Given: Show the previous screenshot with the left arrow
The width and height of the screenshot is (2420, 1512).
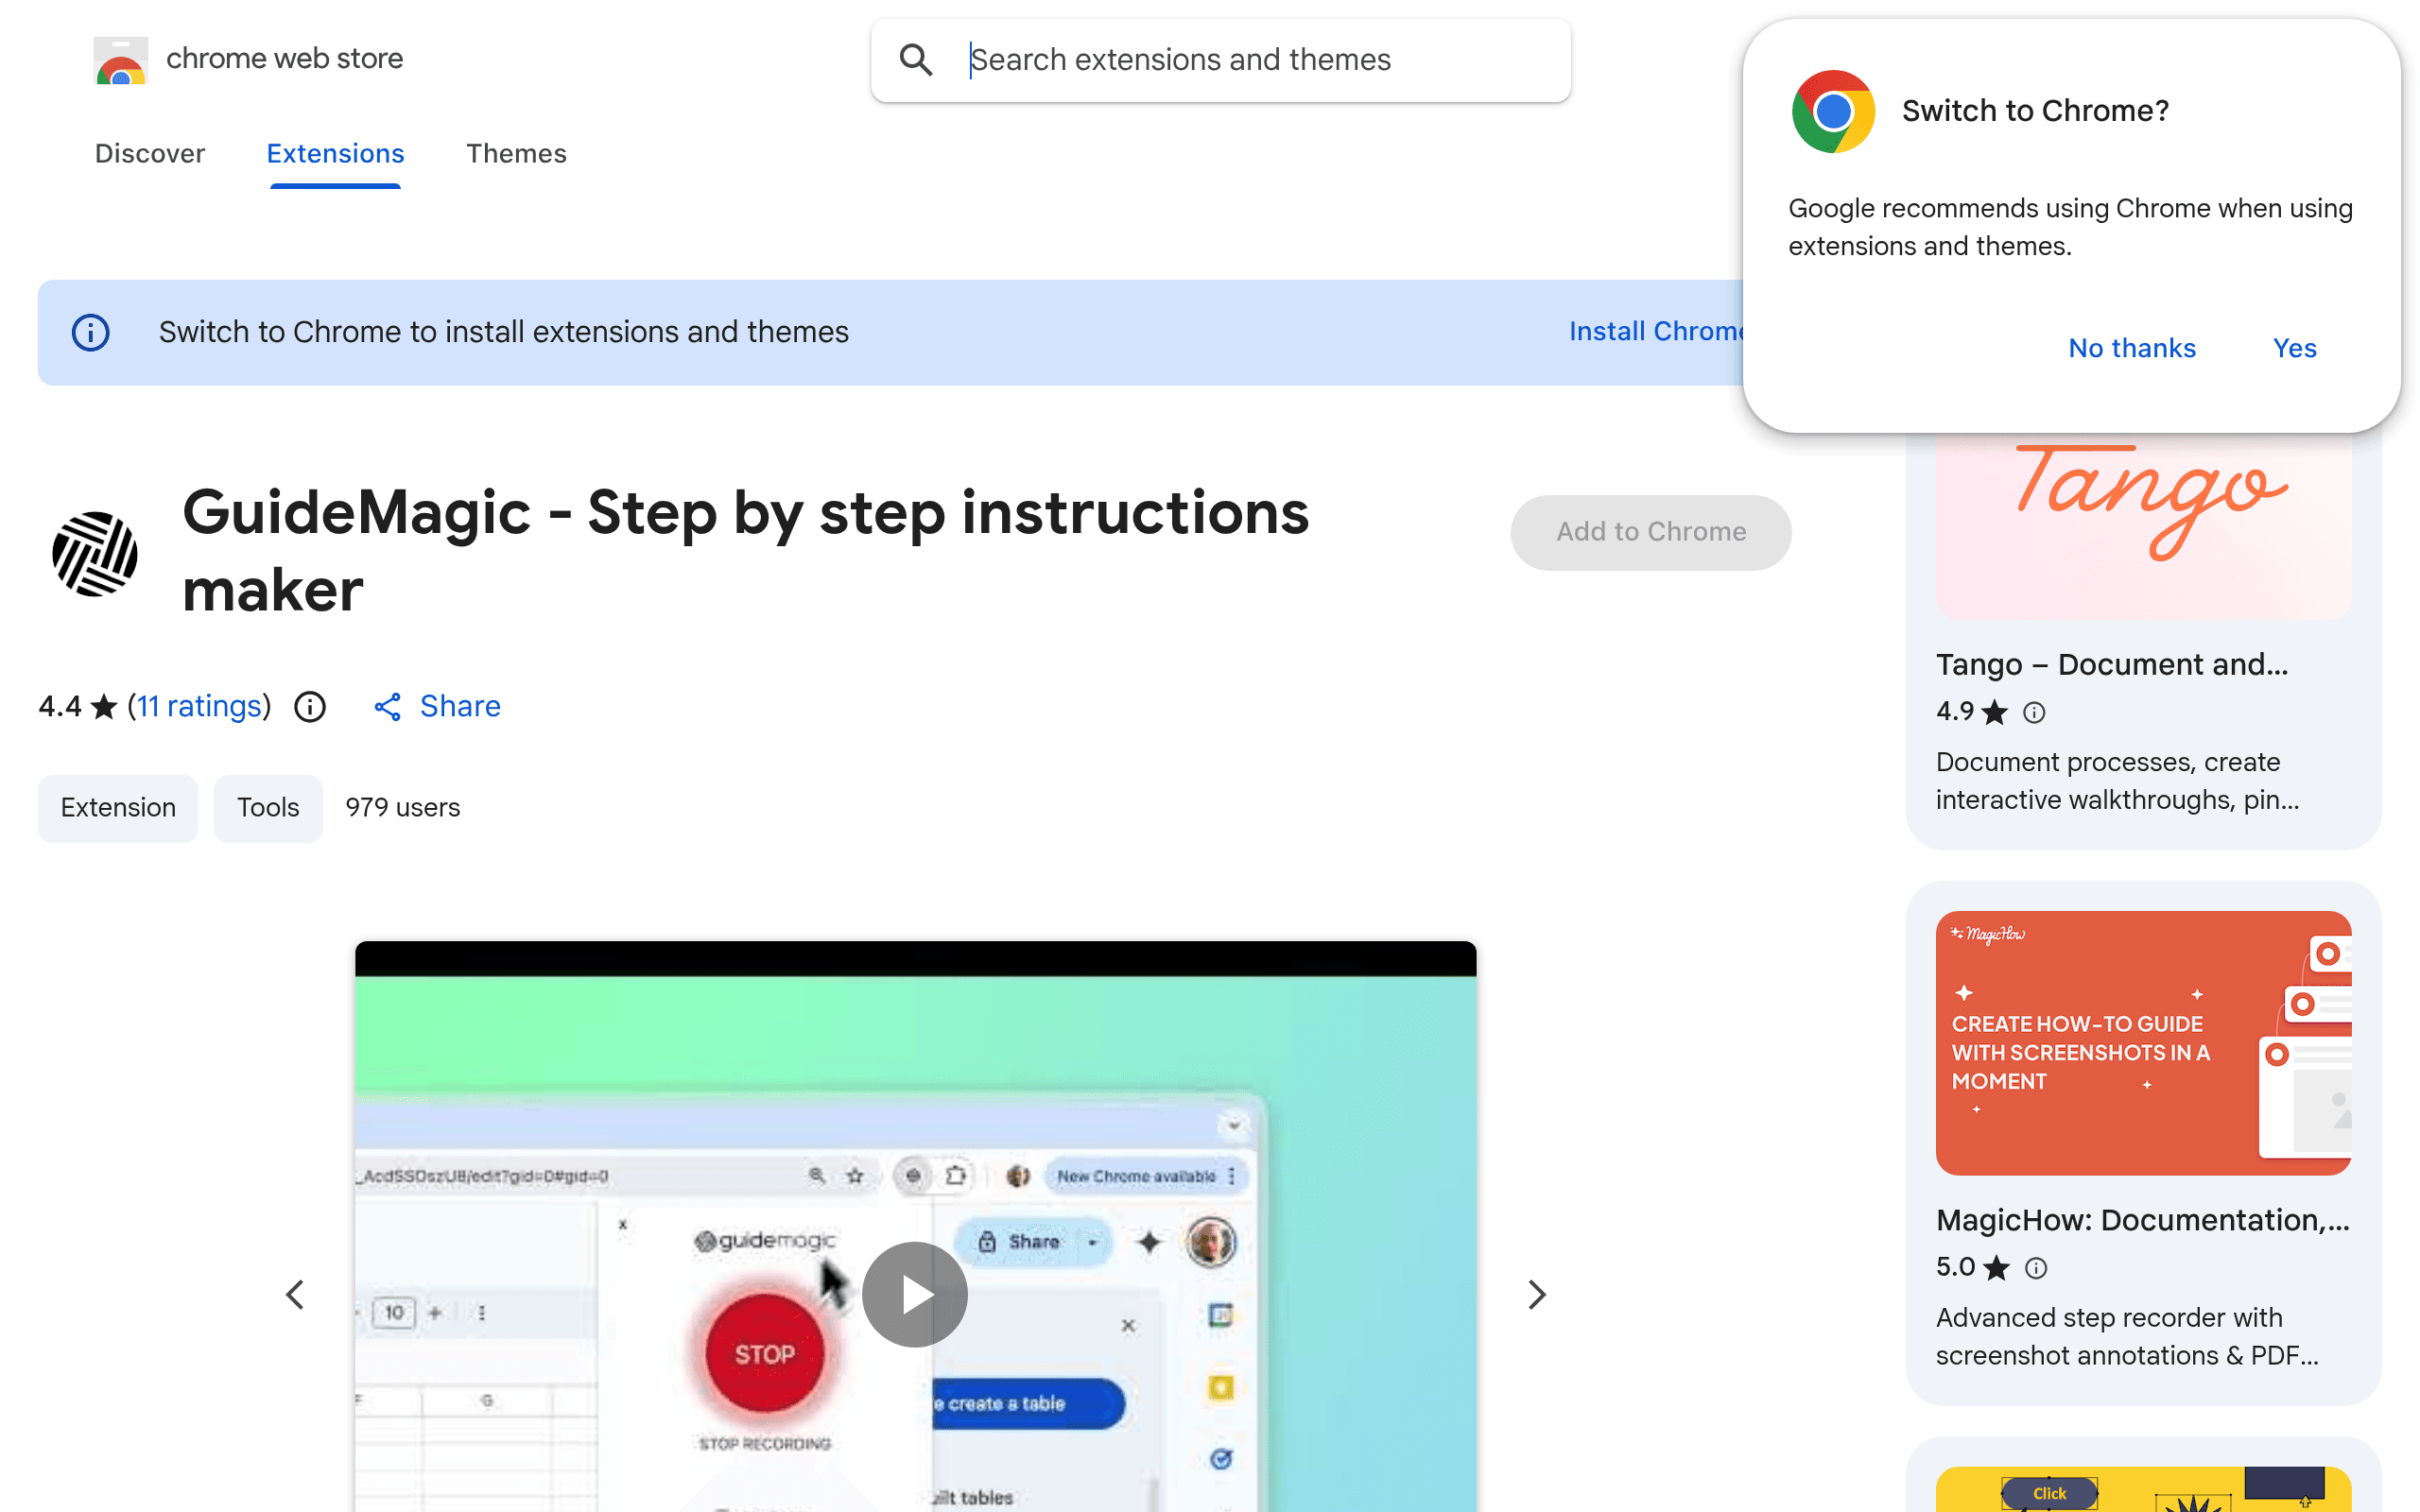Looking at the screenshot, I should click(295, 1295).
